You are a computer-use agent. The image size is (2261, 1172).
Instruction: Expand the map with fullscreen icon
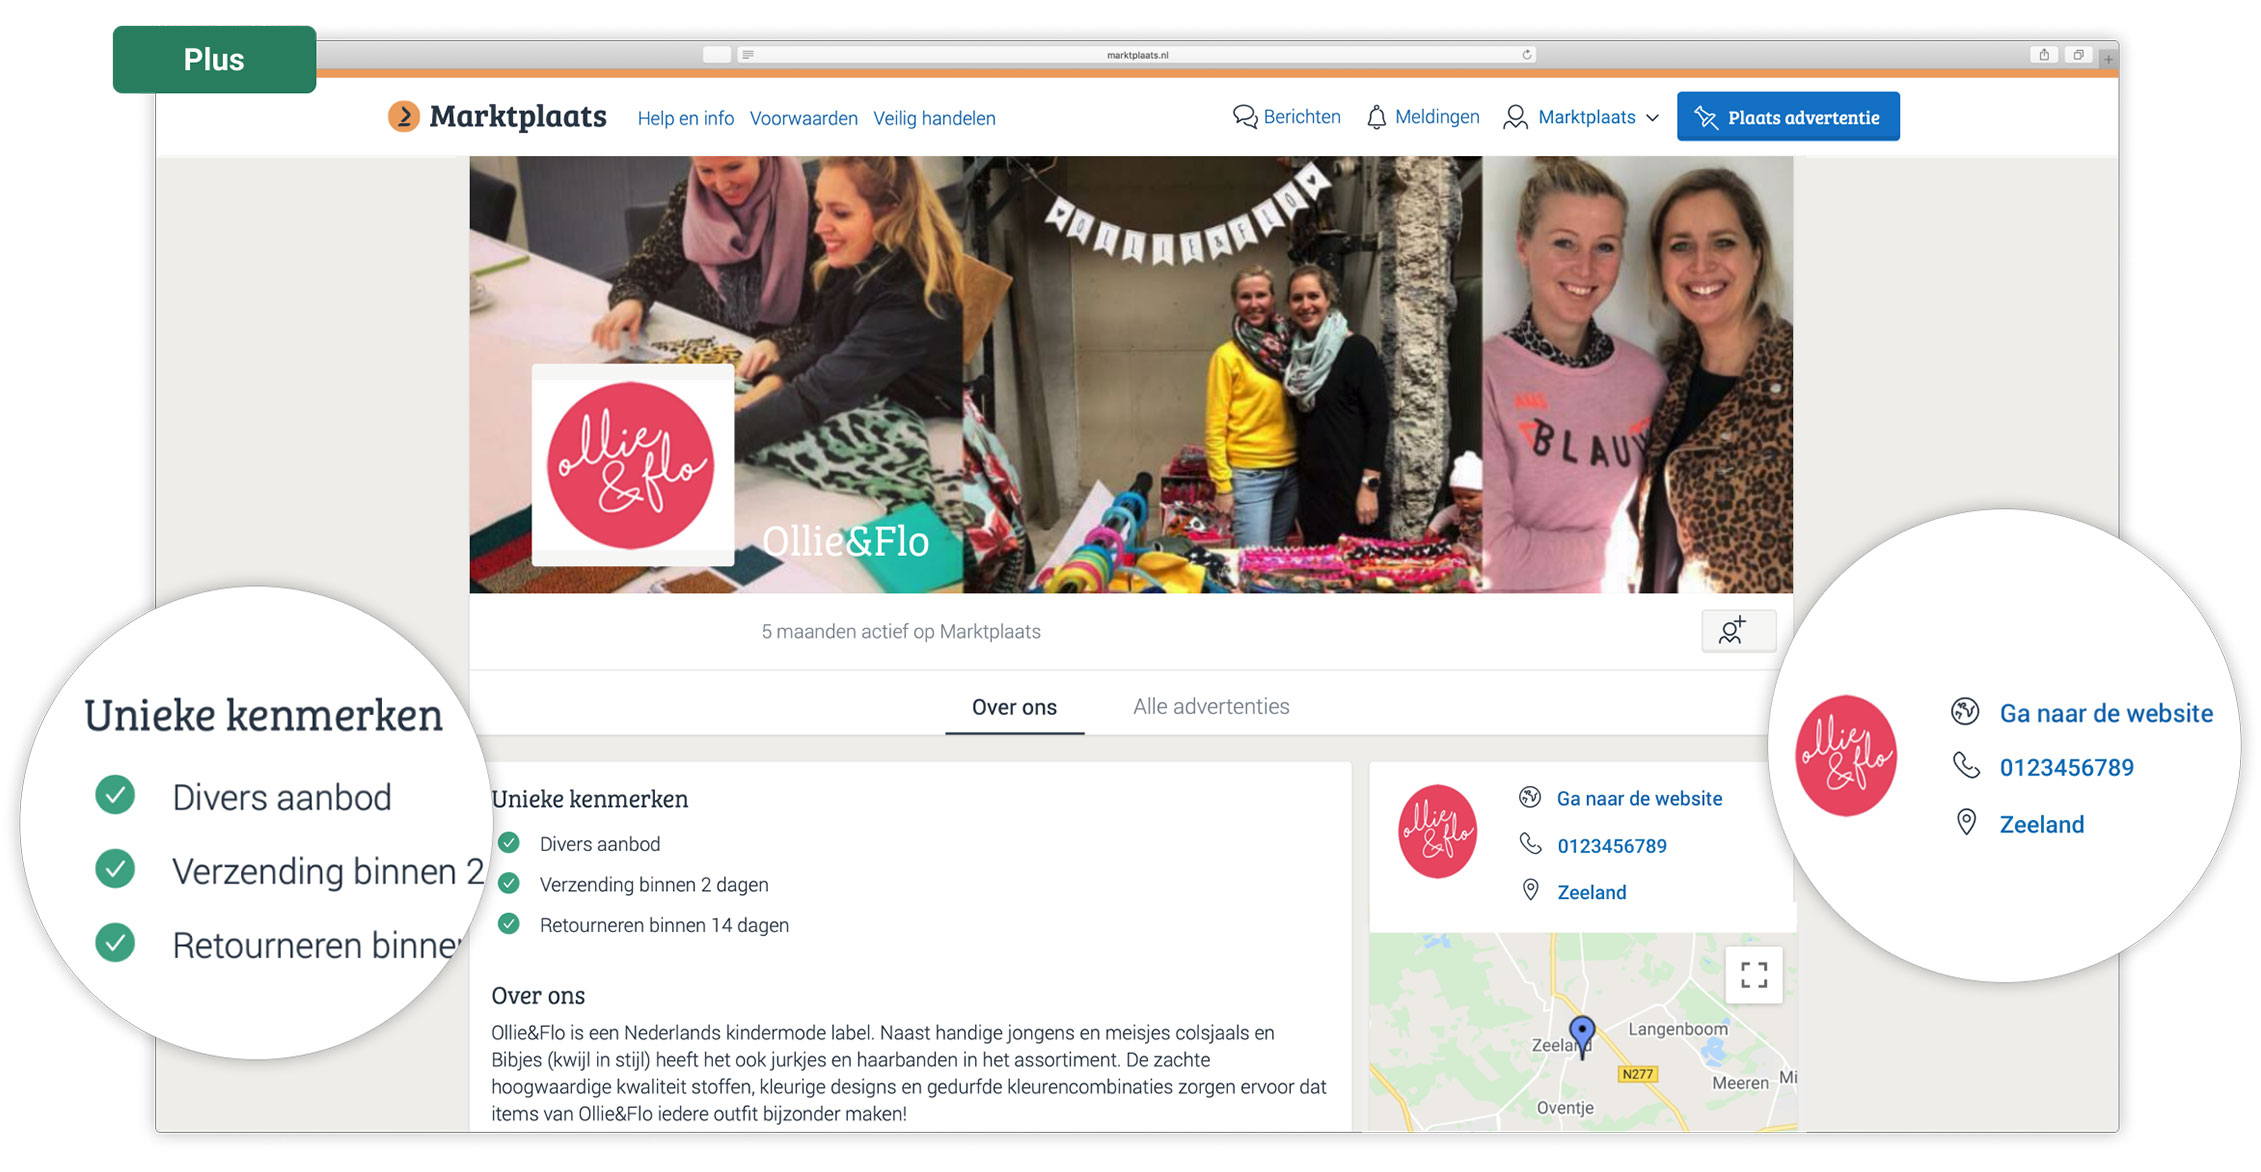pyautogui.click(x=1754, y=975)
